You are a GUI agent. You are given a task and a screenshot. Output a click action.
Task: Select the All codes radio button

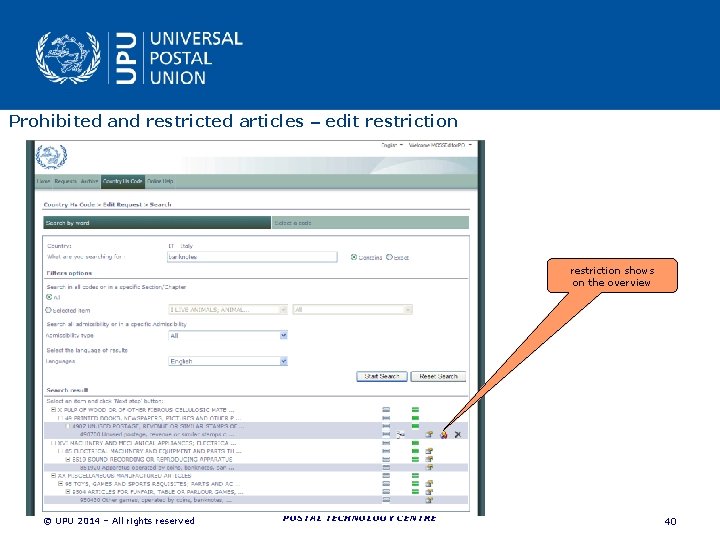pyautogui.click(x=49, y=297)
